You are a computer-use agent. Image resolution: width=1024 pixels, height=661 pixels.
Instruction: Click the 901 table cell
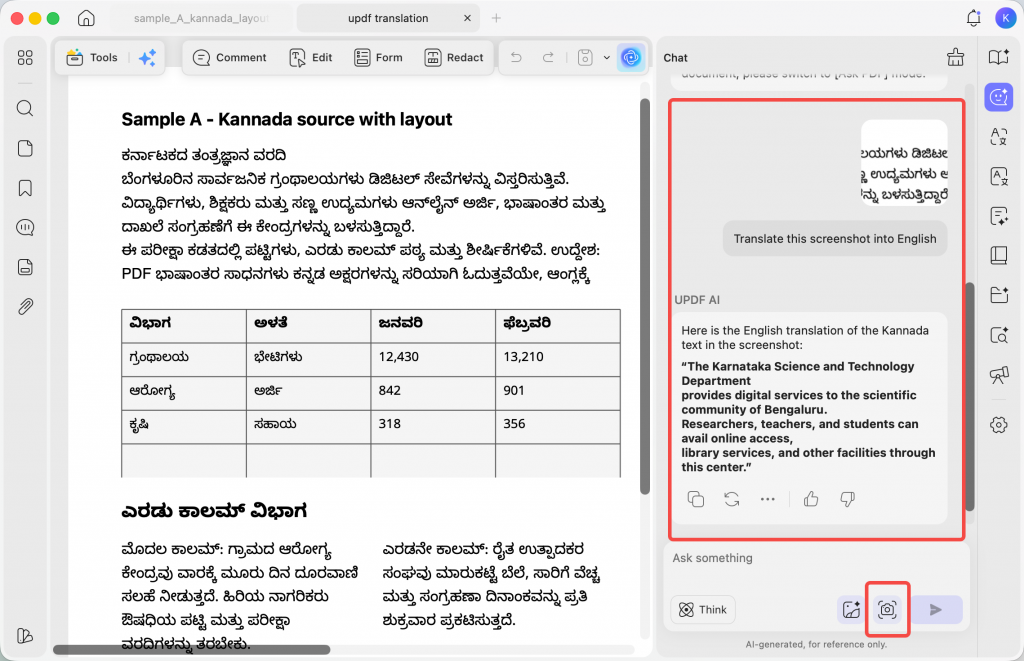[x=558, y=392]
